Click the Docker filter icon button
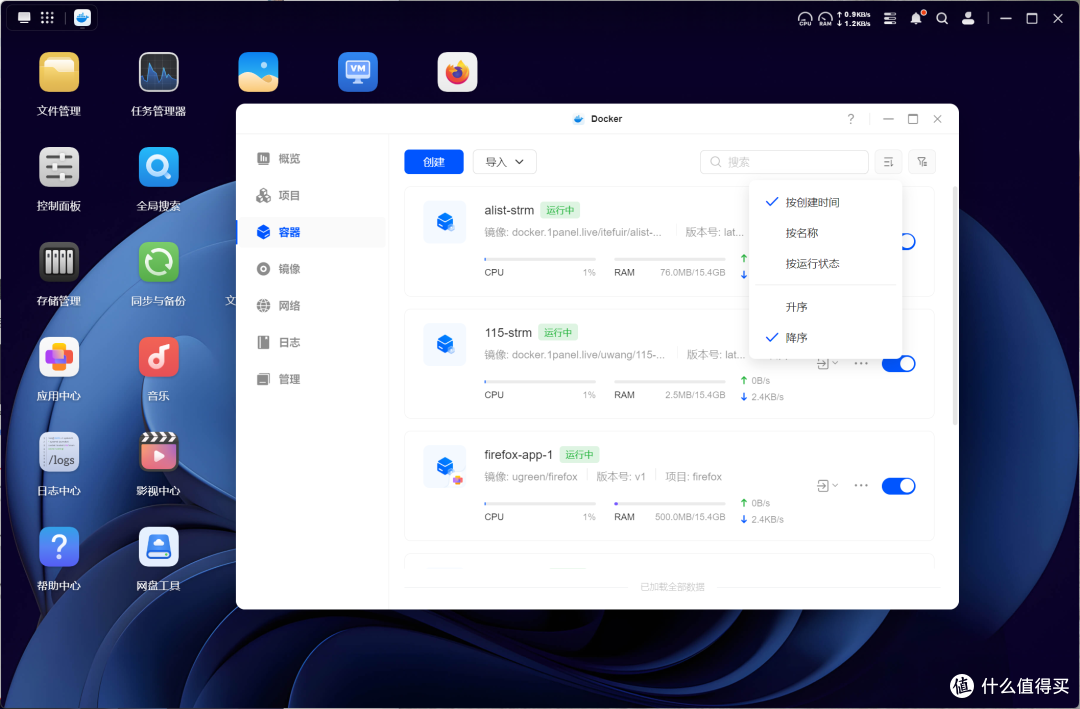The width and height of the screenshot is (1080, 709). point(922,162)
